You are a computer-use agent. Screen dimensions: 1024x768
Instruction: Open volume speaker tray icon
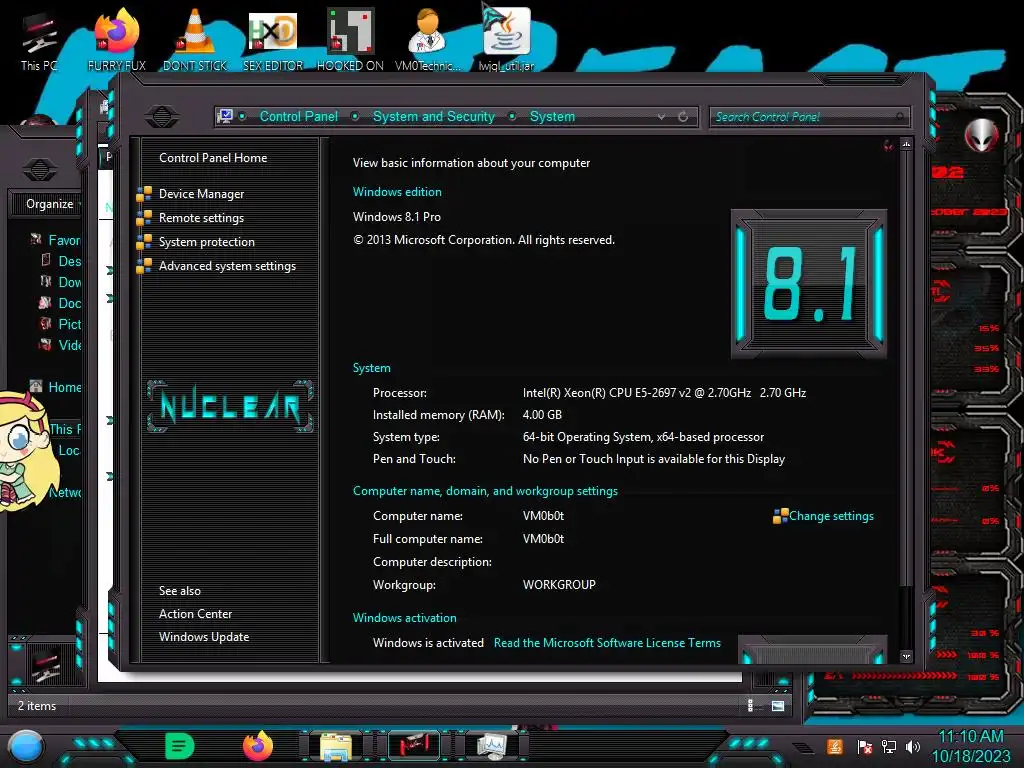913,746
